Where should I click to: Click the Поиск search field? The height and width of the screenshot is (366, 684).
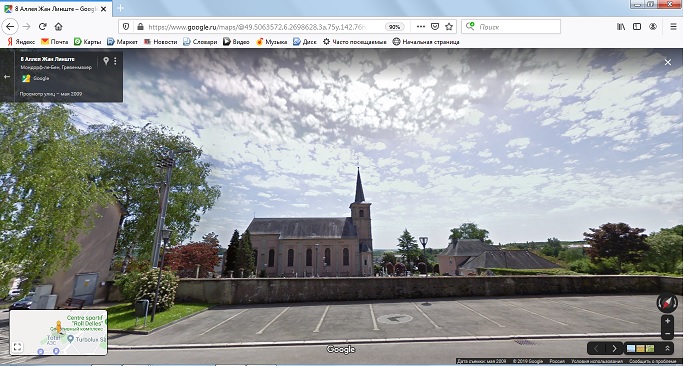pos(511,27)
